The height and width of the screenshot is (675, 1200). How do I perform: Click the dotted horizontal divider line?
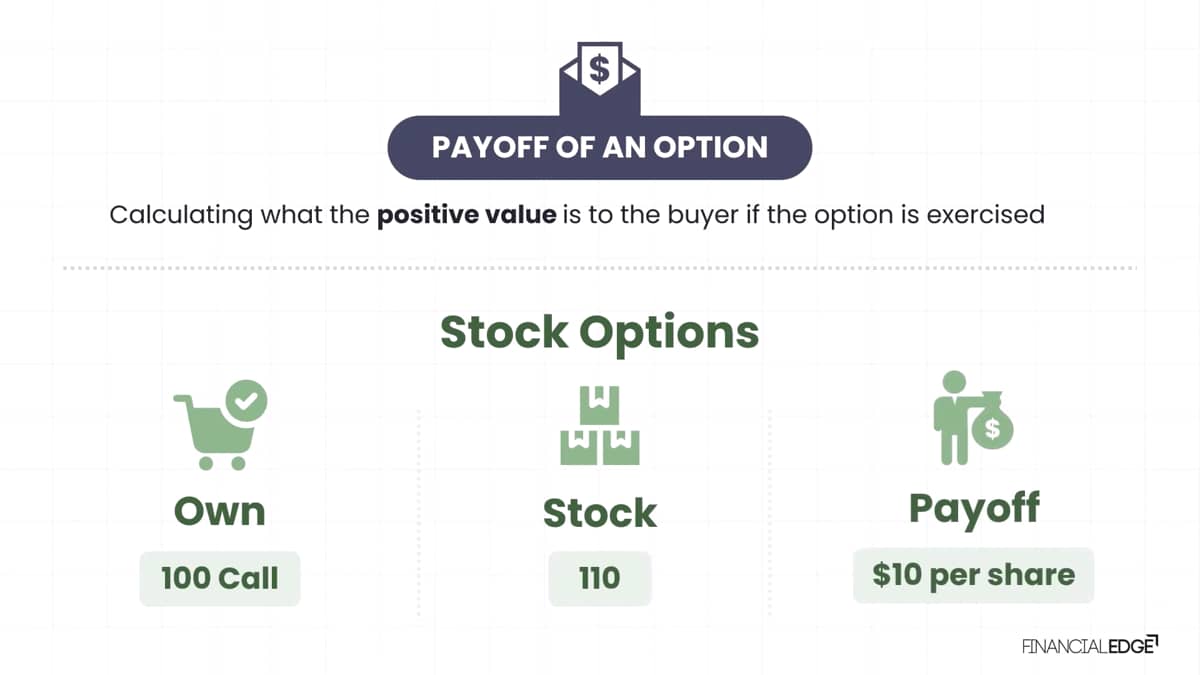(599, 268)
